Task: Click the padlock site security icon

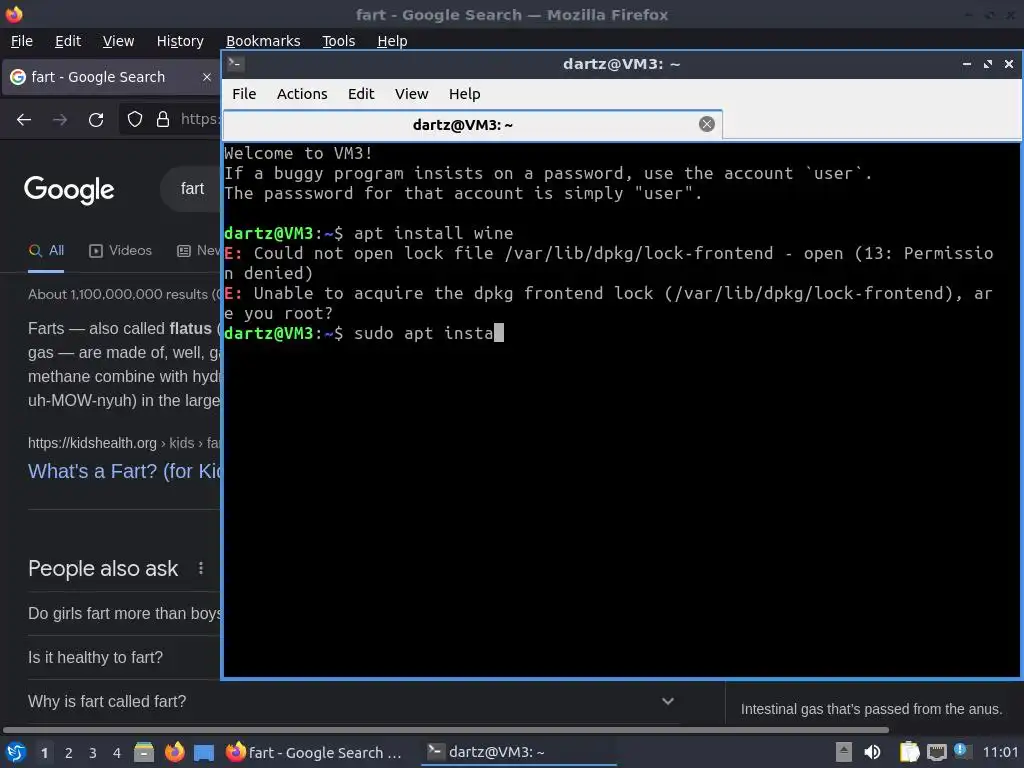Action: tap(163, 119)
